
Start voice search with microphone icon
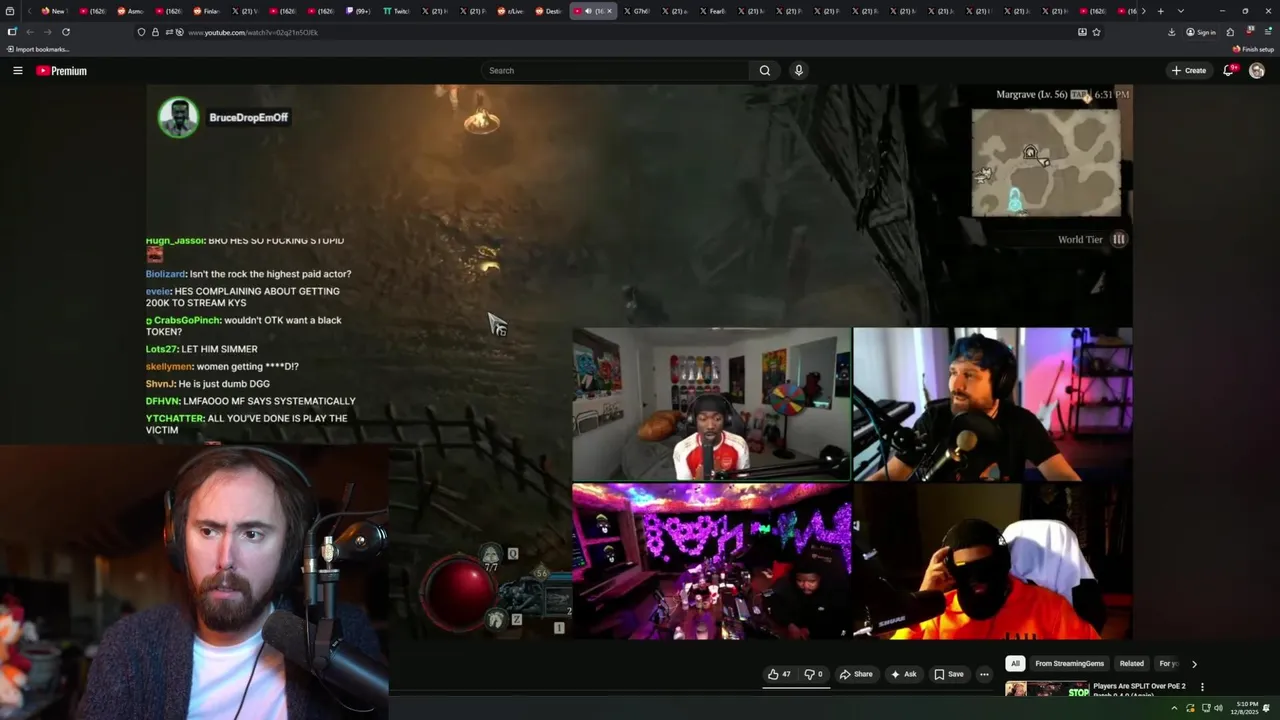pyautogui.click(x=798, y=71)
